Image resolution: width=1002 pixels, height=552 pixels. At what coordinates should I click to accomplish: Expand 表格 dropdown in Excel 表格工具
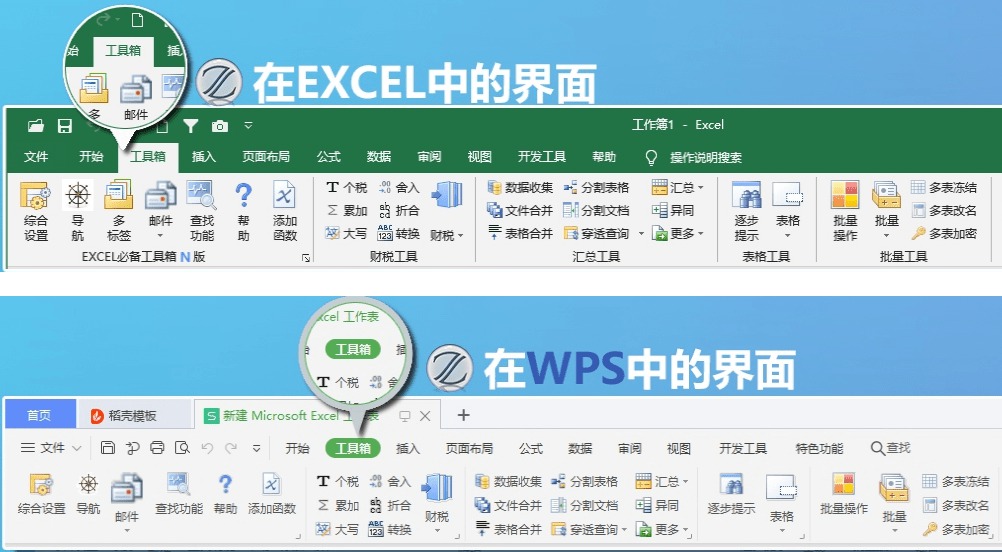point(787,235)
